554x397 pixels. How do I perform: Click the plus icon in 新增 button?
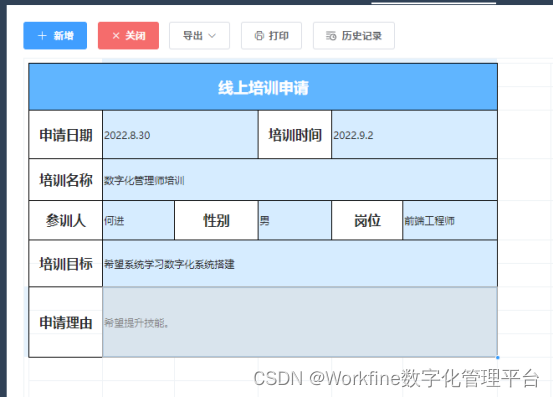pos(42,36)
